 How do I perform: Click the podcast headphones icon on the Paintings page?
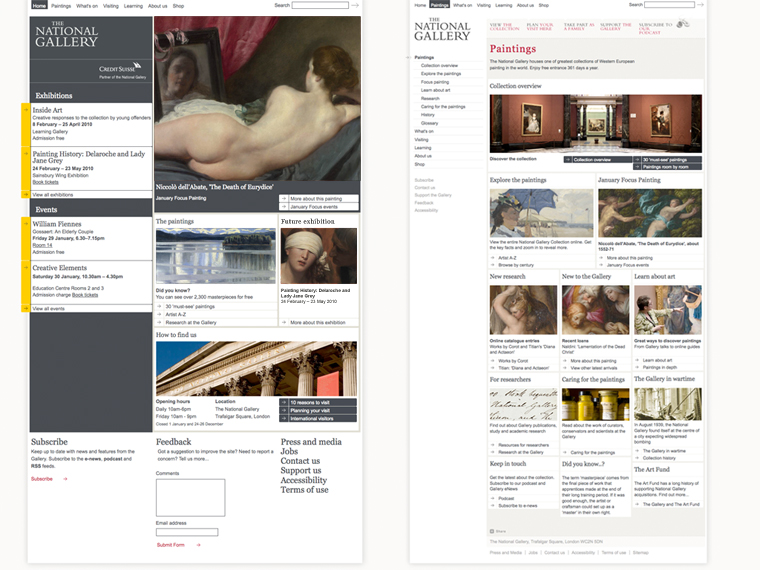682,23
